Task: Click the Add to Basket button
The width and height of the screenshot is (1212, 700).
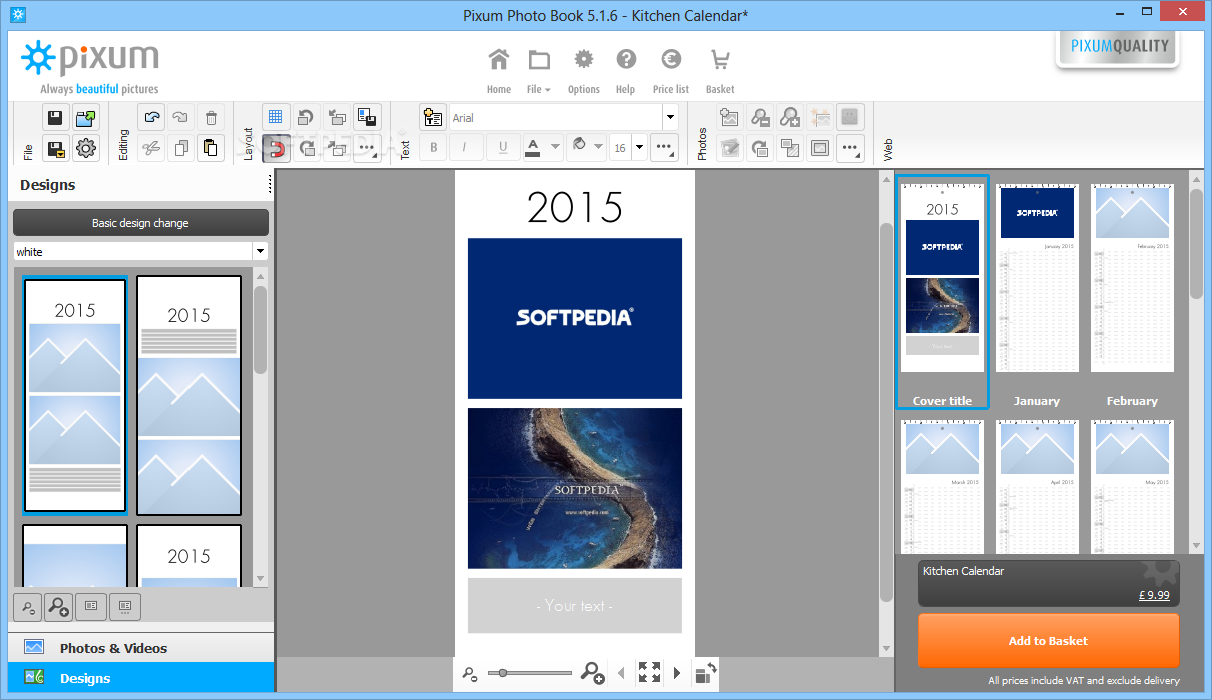Action: click(1048, 641)
